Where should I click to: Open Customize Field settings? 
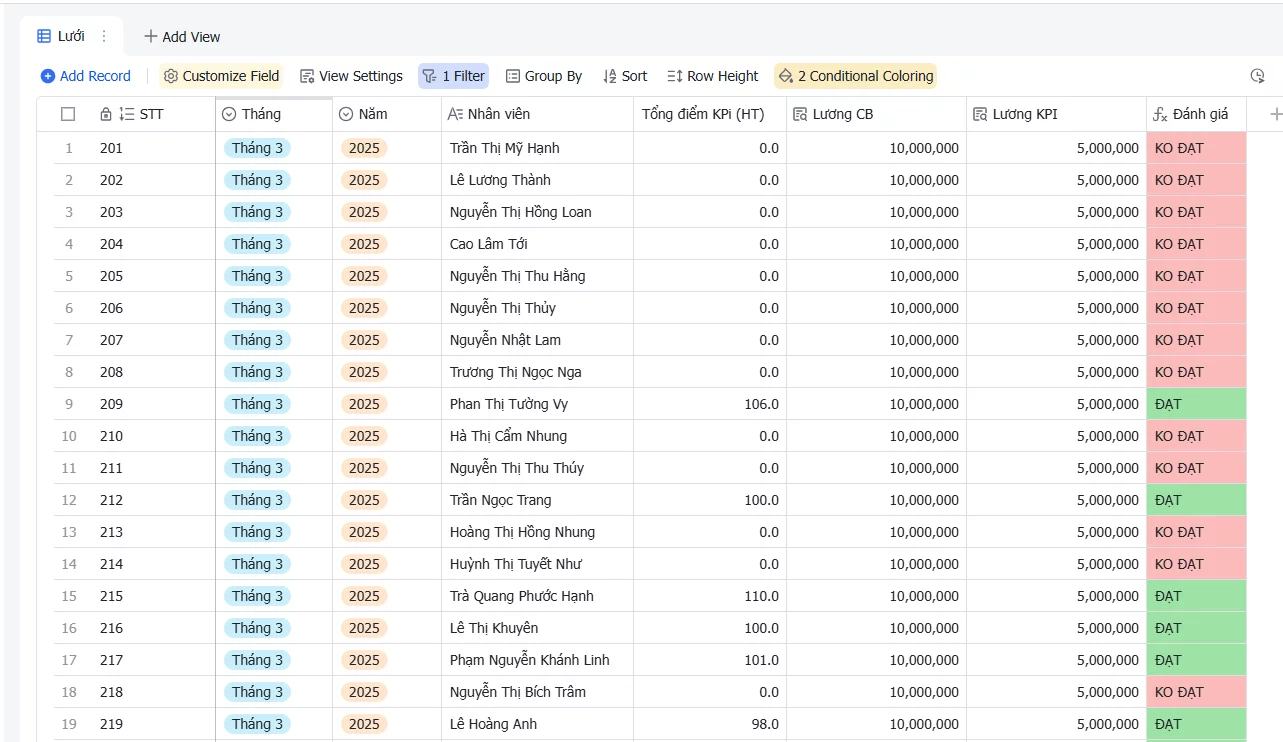tap(221, 76)
